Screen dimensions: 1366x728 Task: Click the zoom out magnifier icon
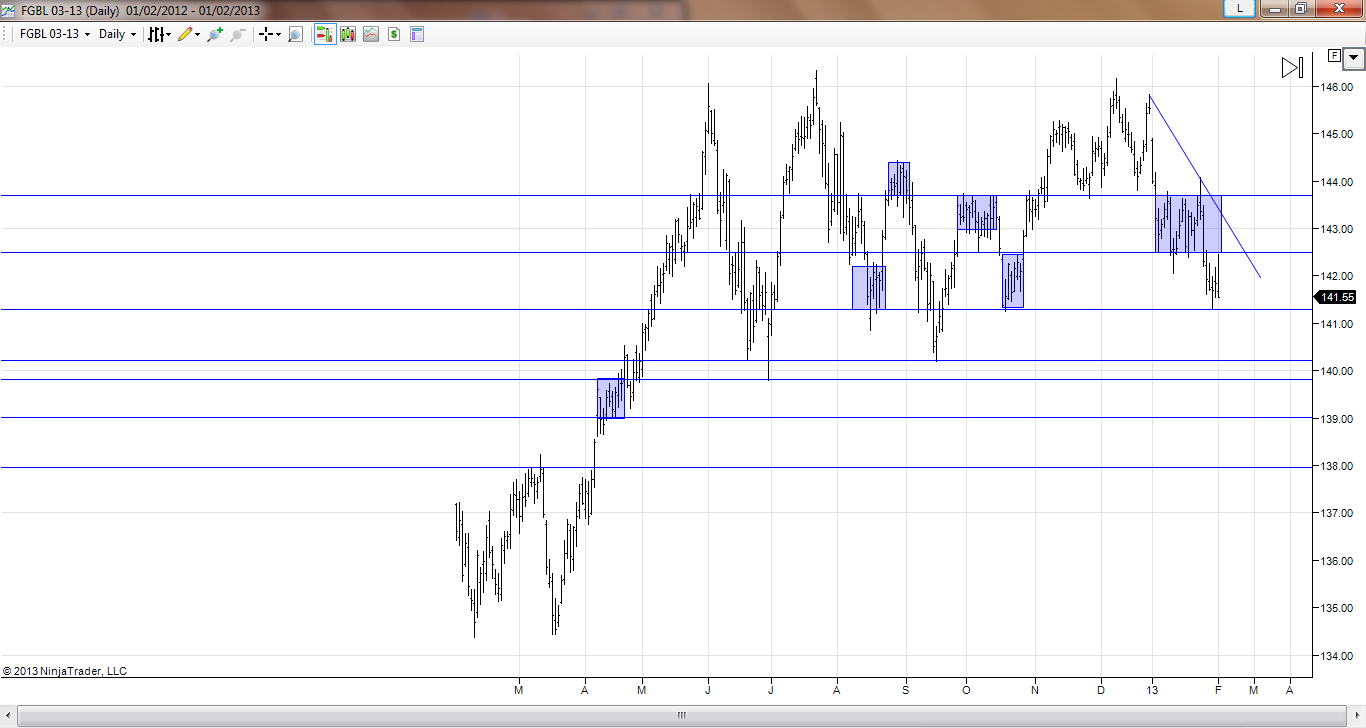(x=237, y=34)
